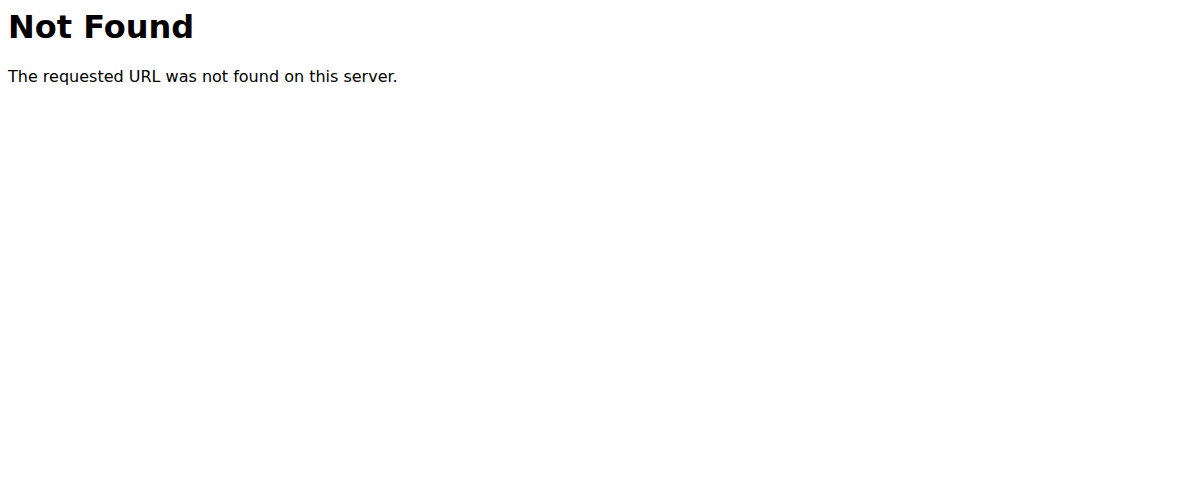This screenshot has width=1200, height=489.
Task: Click the word "server." ending the sentence
Action: [x=371, y=78]
